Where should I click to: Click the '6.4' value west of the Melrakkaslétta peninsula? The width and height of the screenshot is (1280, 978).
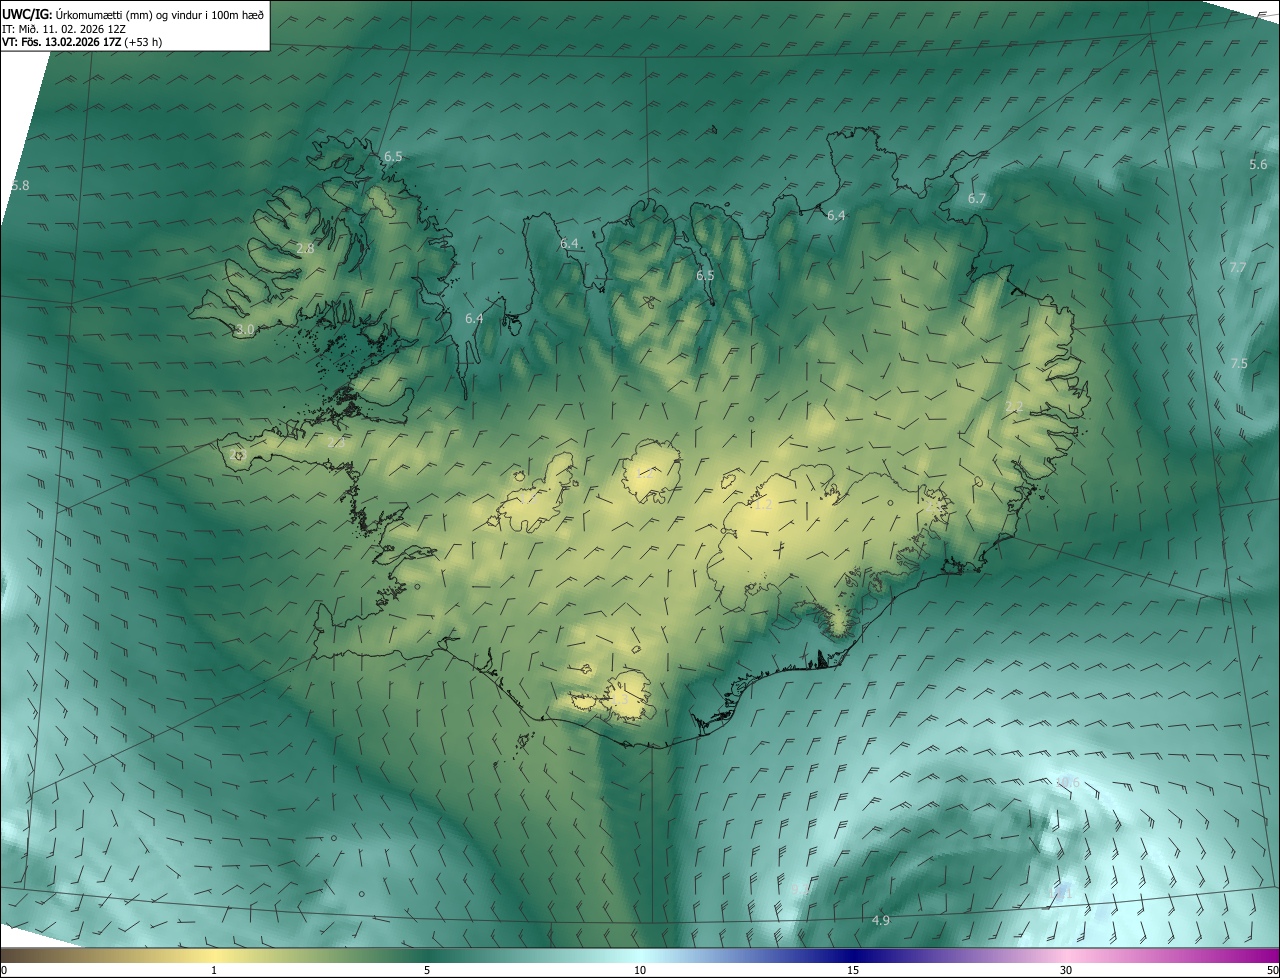pyautogui.click(x=836, y=216)
